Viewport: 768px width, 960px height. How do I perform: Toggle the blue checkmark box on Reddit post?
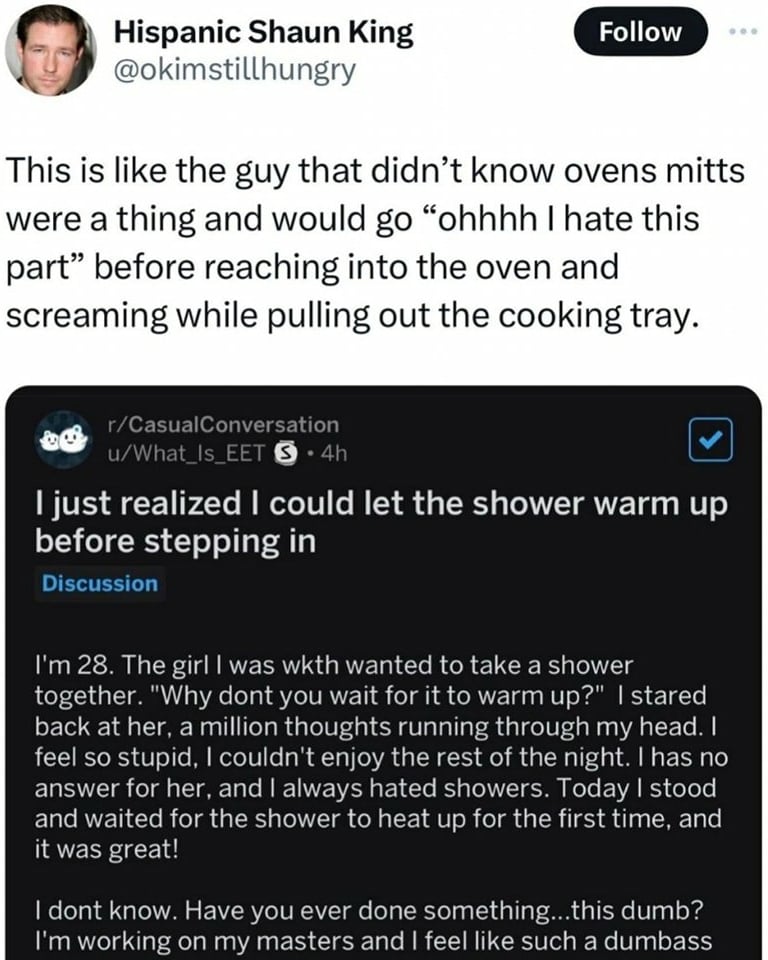(x=712, y=440)
